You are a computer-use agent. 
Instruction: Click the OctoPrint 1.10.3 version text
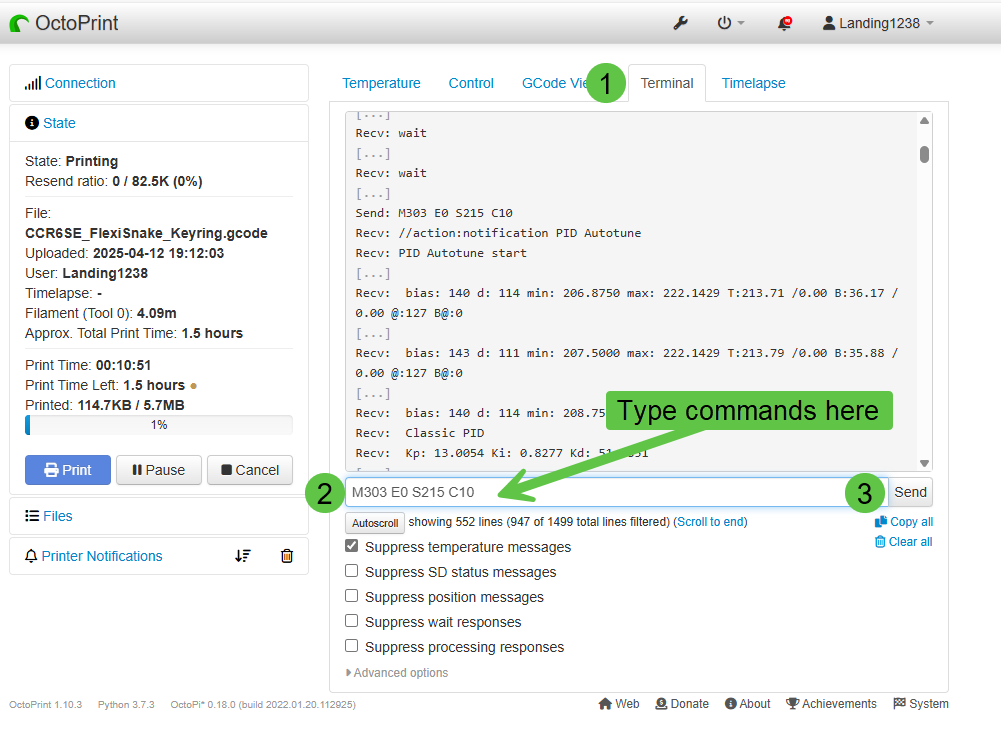pos(45,704)
